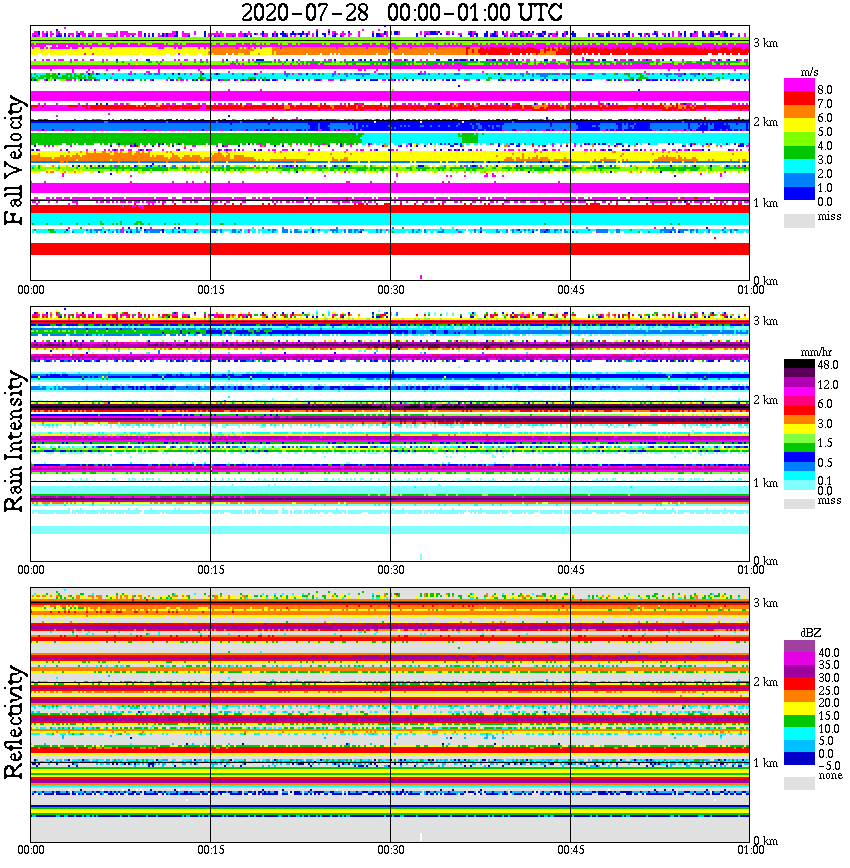
Task: Click "1.5" in the mm/hr legend
Action: pos(825,442)
